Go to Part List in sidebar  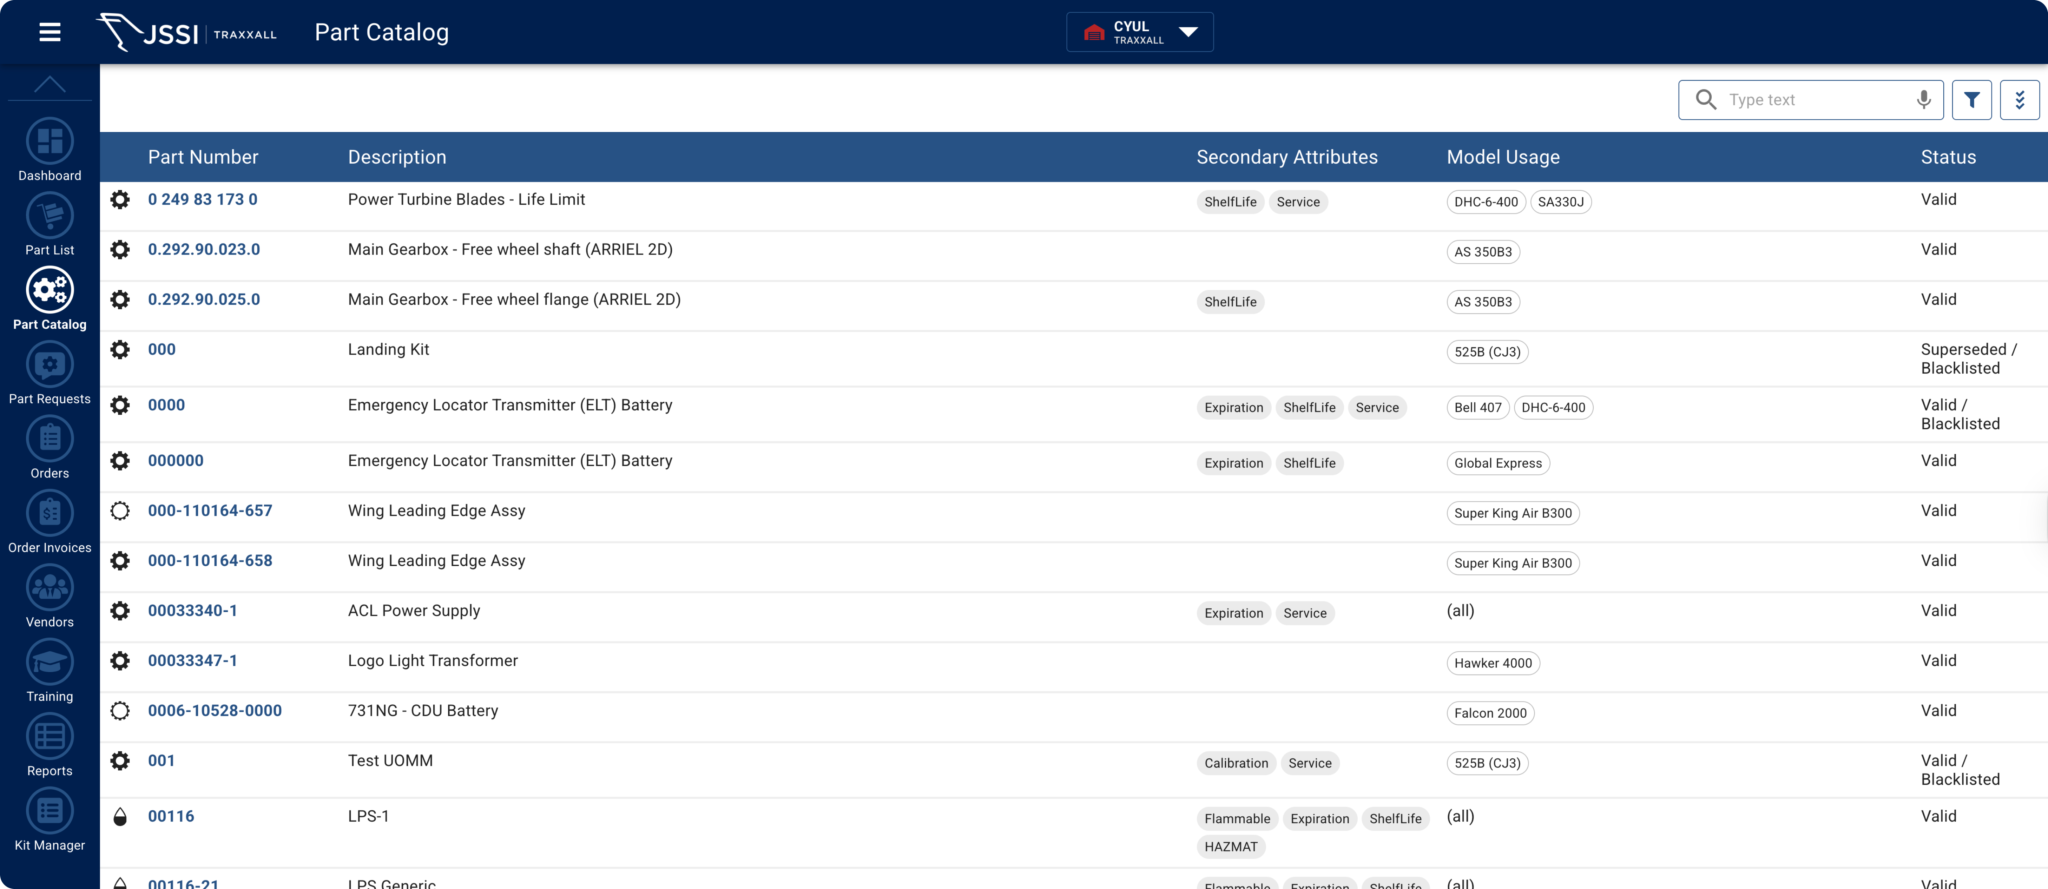point(50,217)
